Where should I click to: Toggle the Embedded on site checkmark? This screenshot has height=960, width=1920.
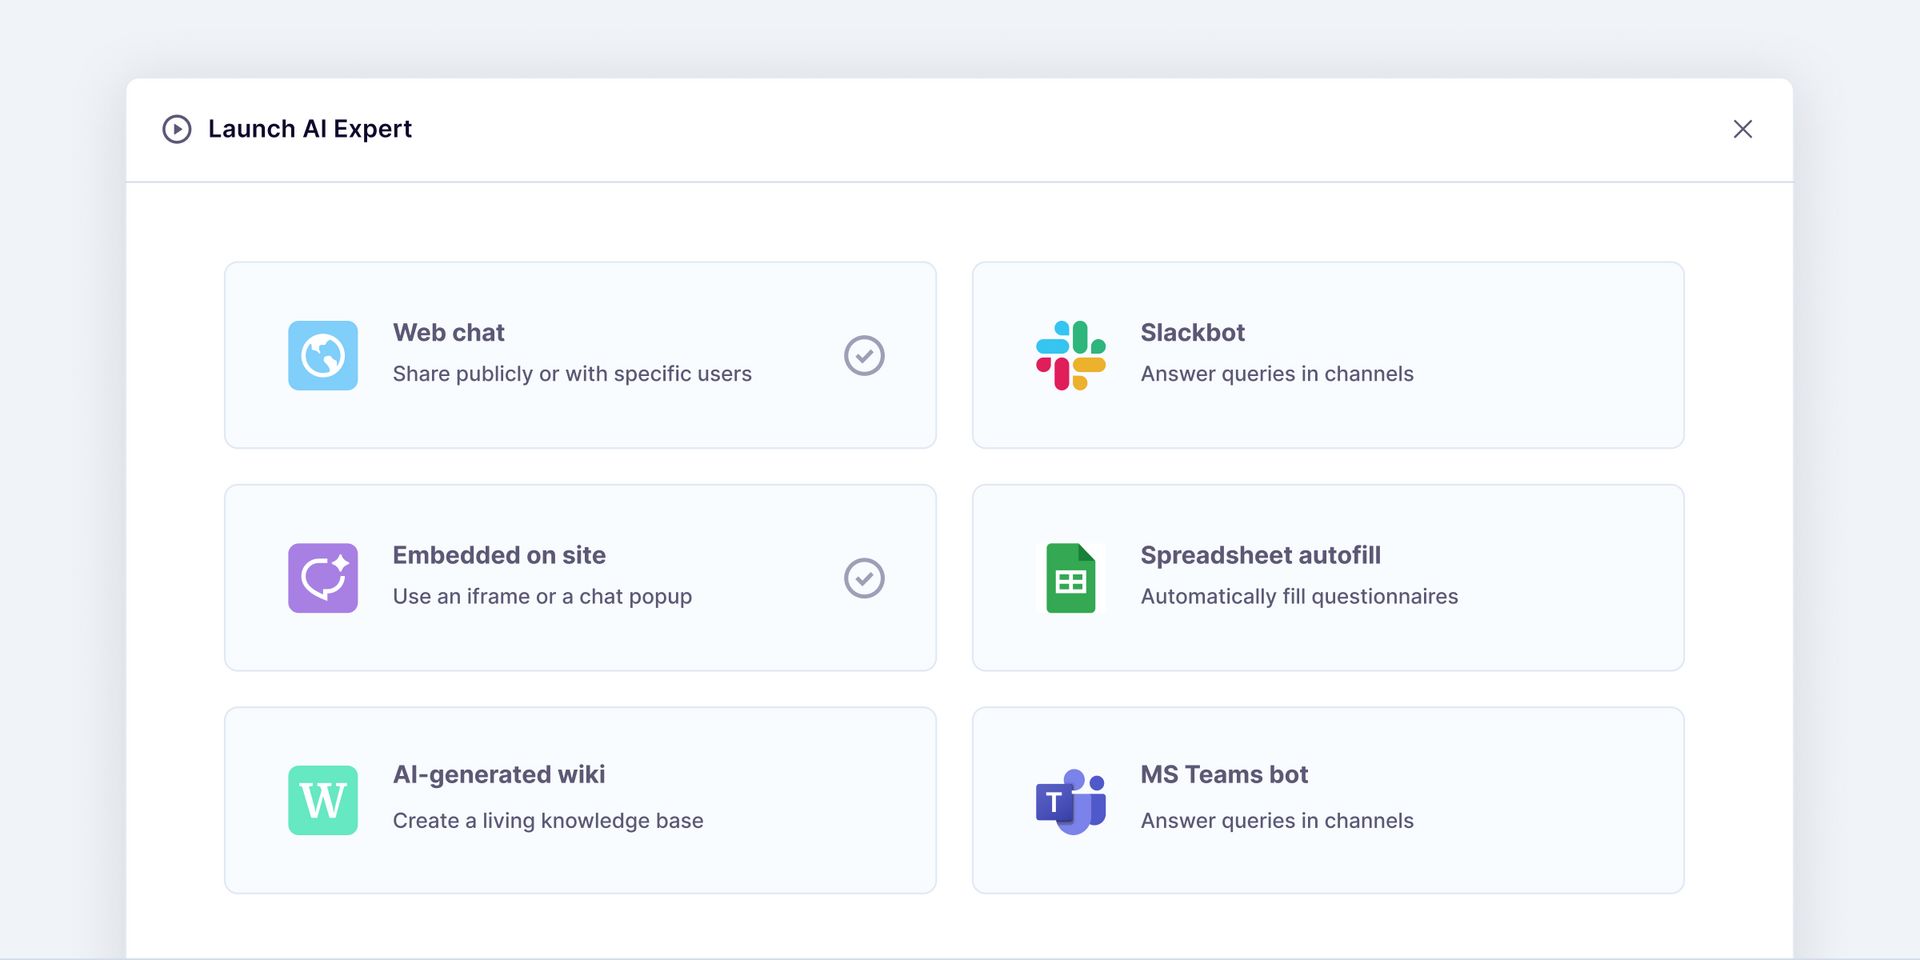[x=864, y=578]
